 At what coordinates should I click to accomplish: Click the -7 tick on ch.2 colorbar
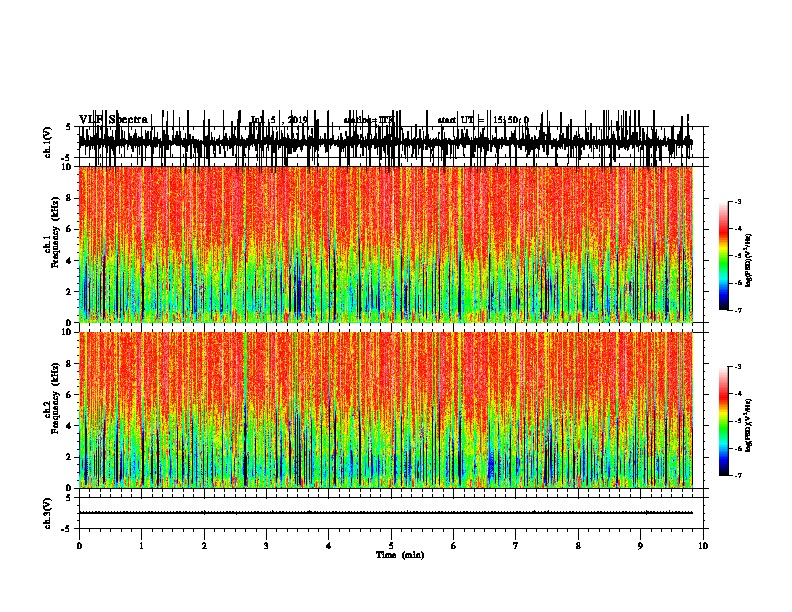click(x=737, y=475)
